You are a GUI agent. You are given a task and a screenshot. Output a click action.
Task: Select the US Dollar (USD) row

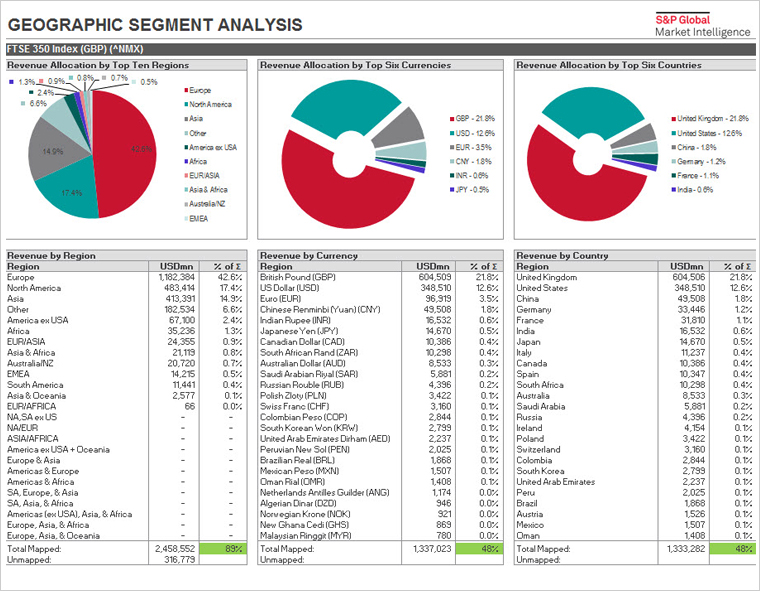(x=380, y=288)
